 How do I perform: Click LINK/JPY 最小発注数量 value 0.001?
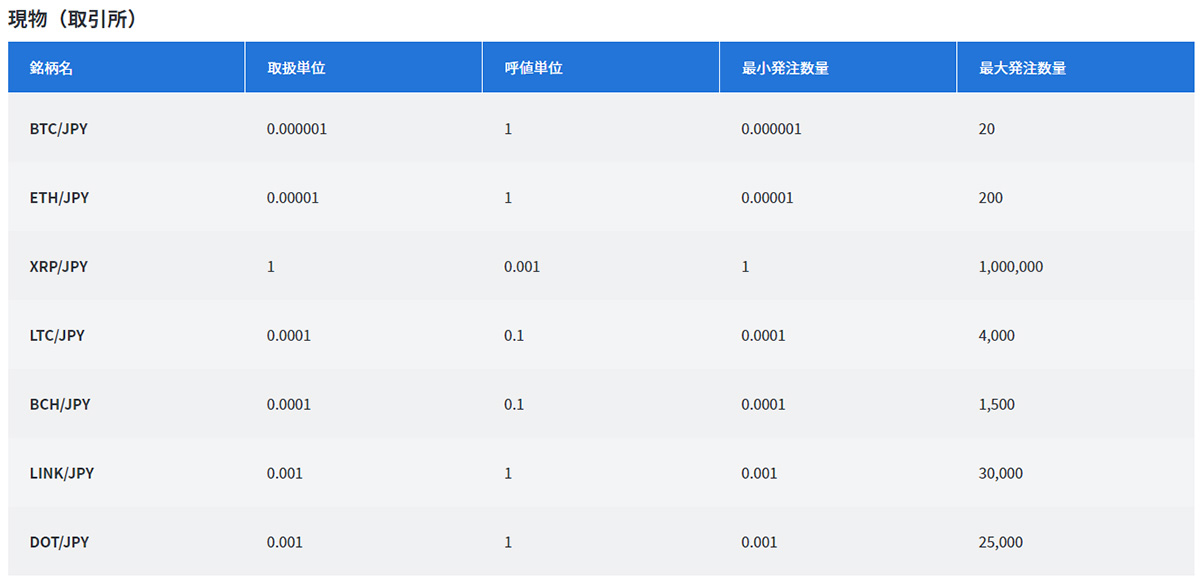pyautogui.click(x=759, y=473)
